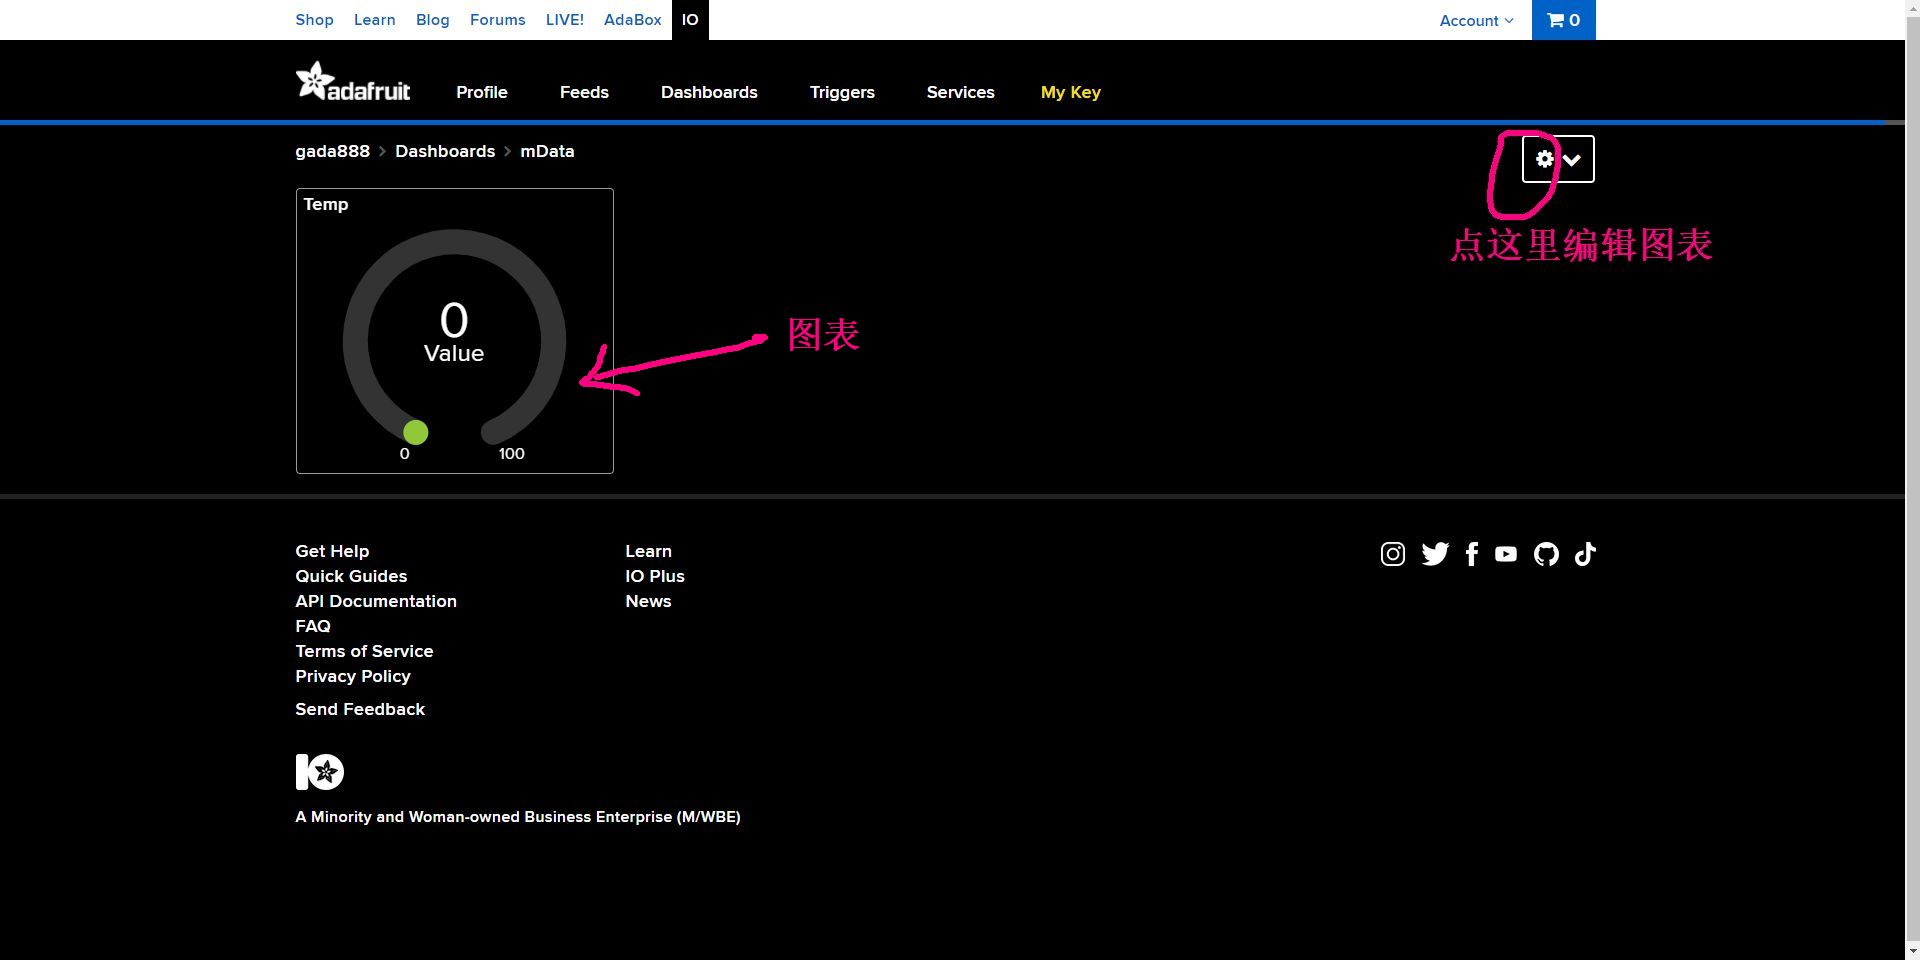Open the Dashboards menu

709,92
